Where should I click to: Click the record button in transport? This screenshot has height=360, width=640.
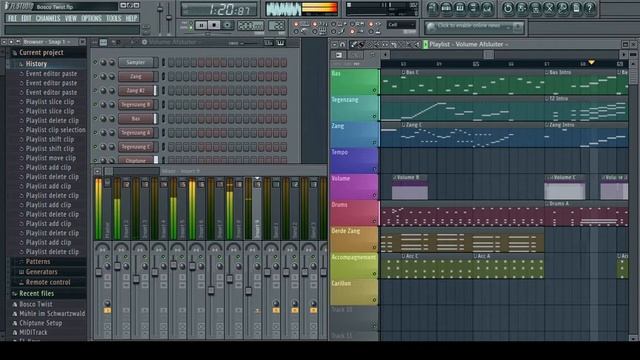(x=227, y=25)
